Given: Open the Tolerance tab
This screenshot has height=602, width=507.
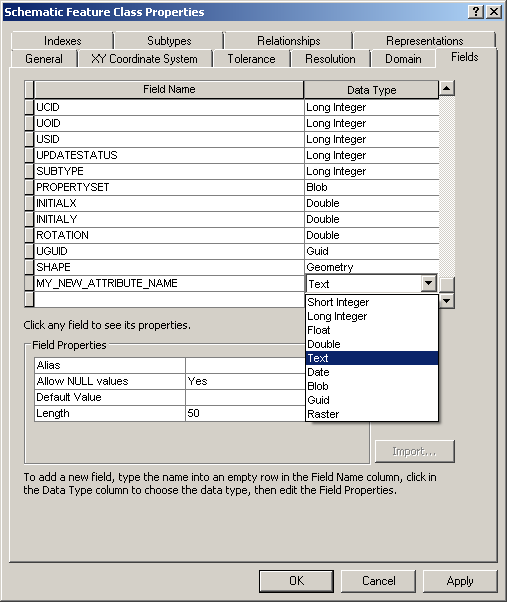Looking at the screenshot, I should 251,59.
